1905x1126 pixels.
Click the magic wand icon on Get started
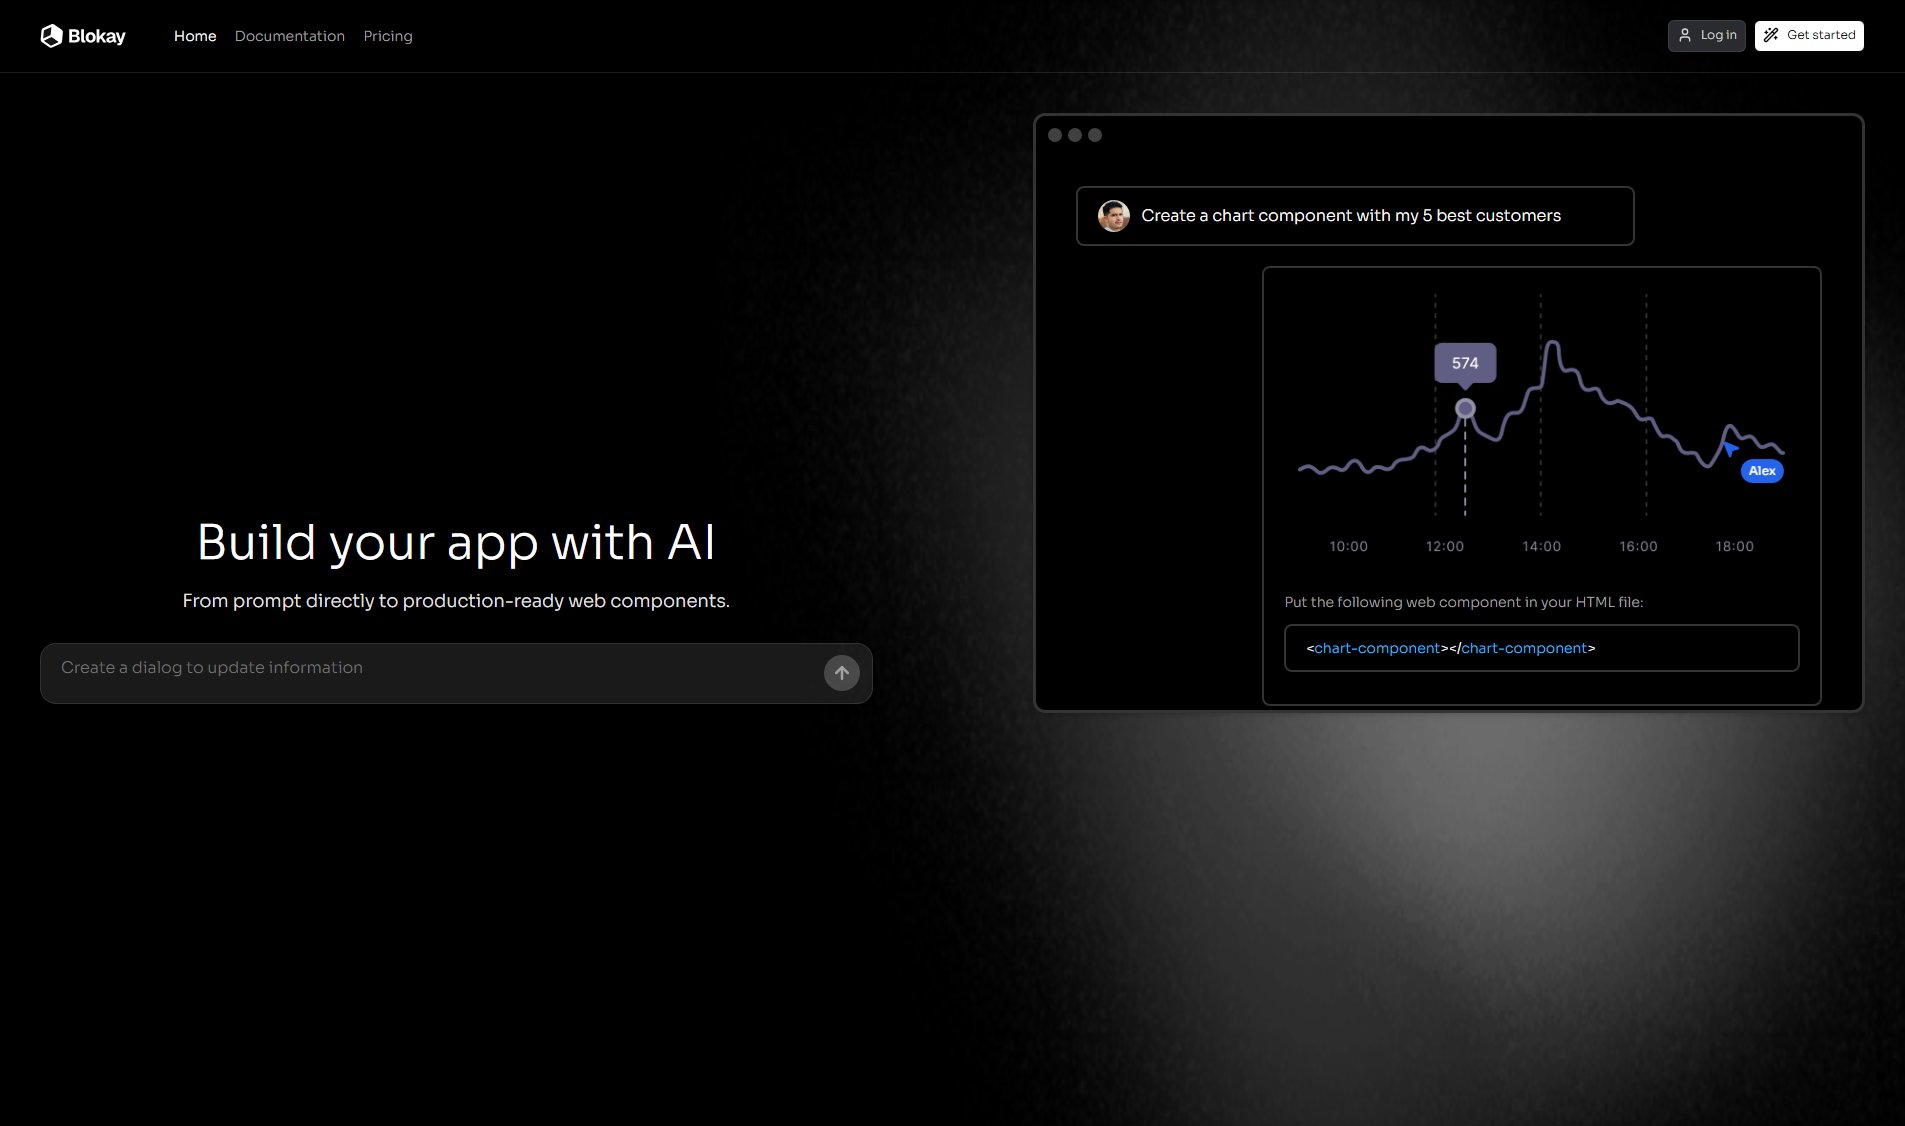point(1770,35)
